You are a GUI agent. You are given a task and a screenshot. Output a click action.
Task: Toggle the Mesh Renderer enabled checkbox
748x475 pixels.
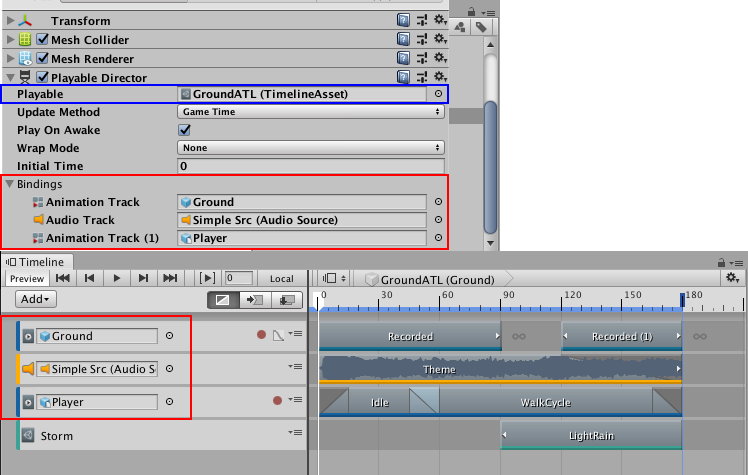(42, 59)
